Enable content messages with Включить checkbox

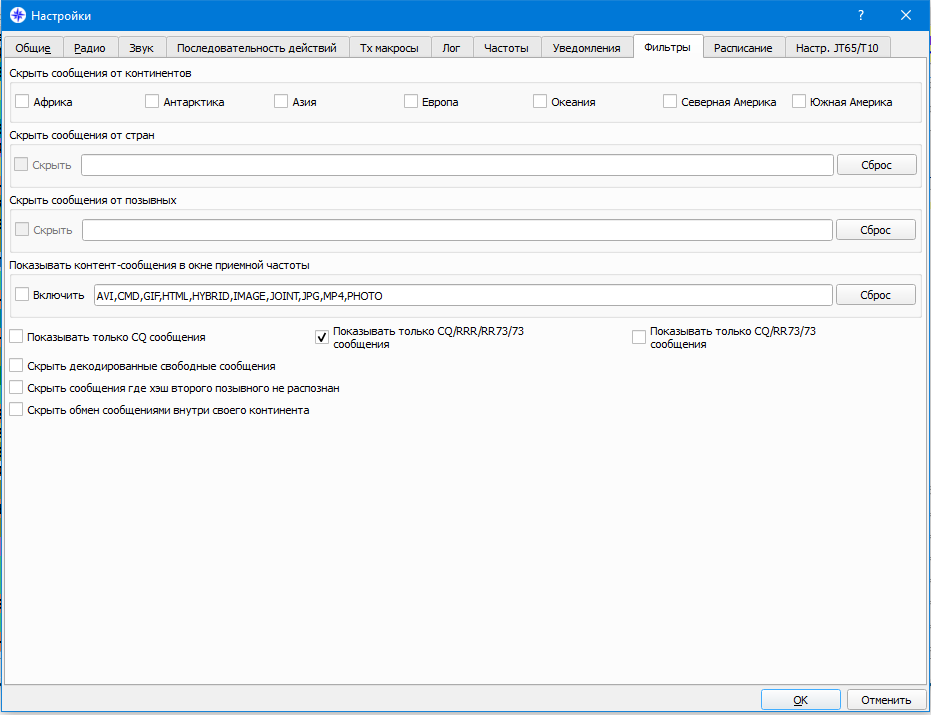click(x=22, y=294)
